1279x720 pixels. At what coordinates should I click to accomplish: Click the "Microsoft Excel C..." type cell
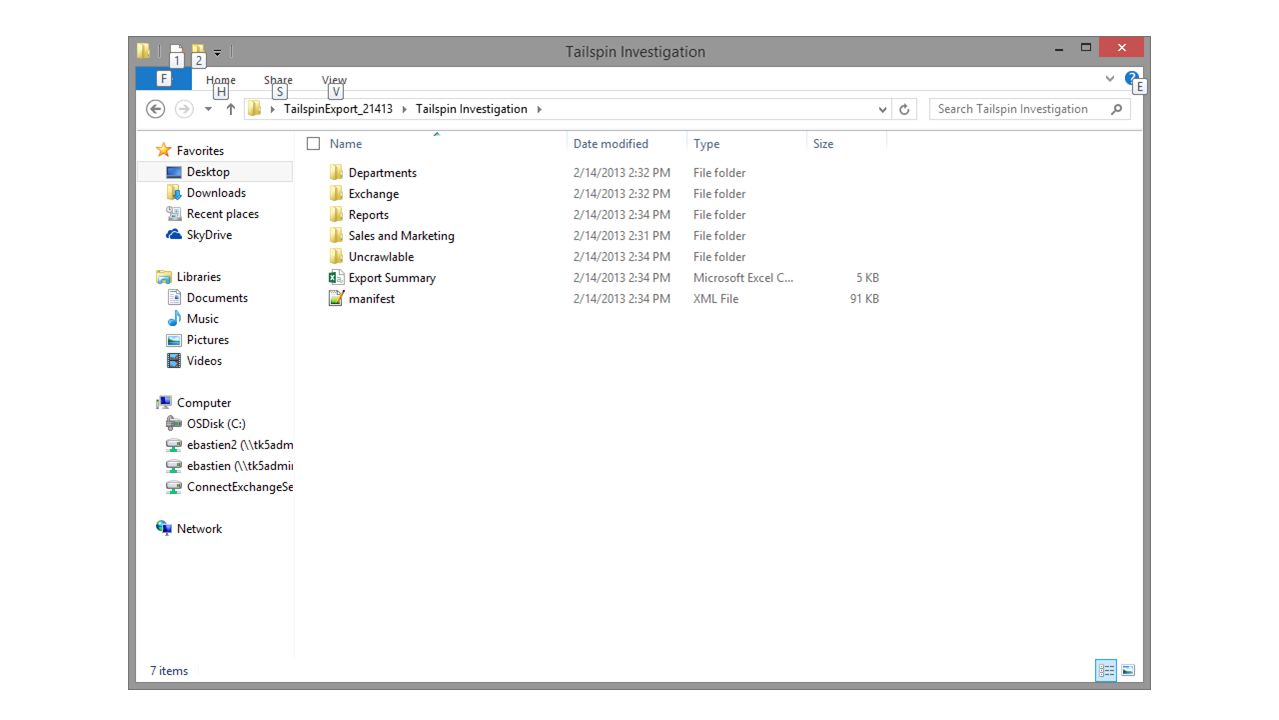pyautogui.click(x=743, y=278)
